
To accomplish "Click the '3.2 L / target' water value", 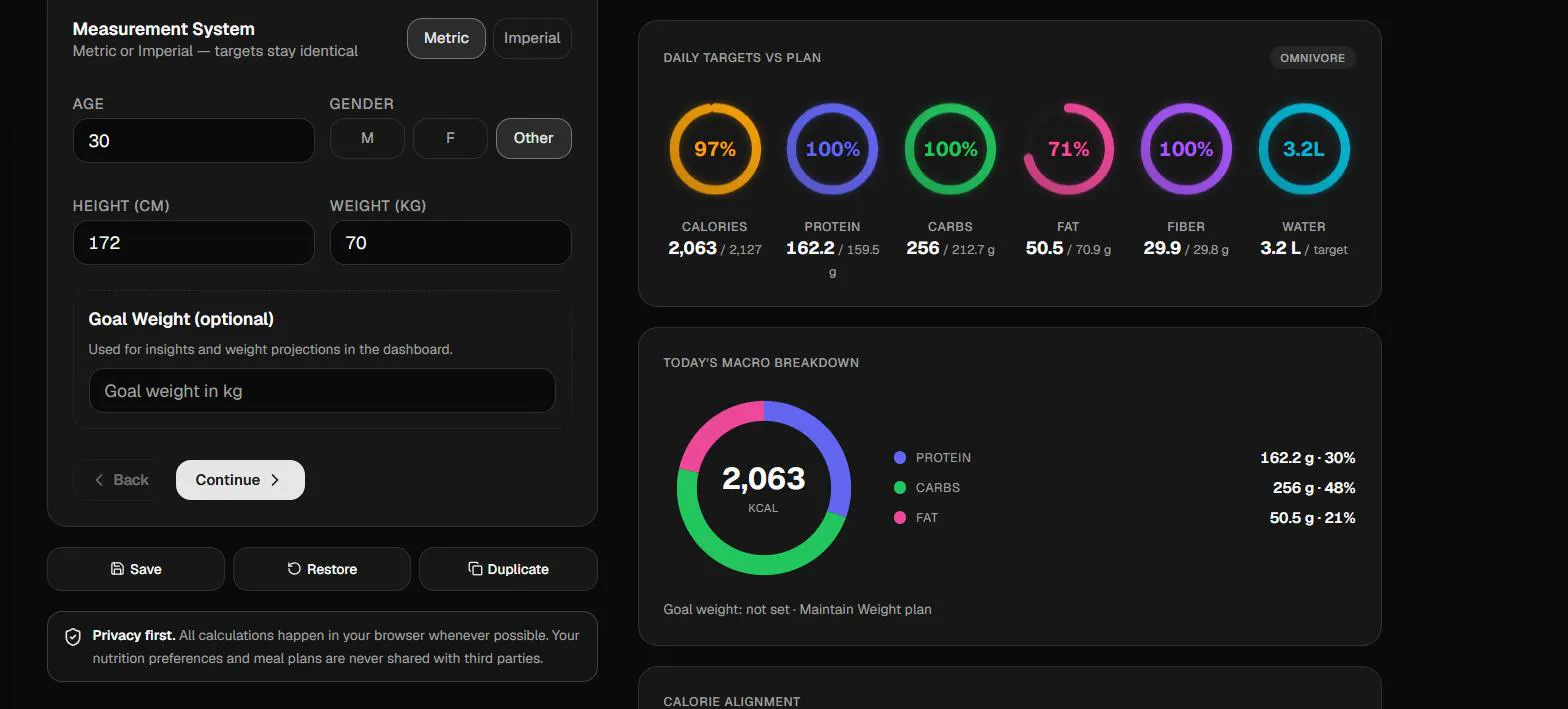I will pyautogui.click(x=1304, y=248).
